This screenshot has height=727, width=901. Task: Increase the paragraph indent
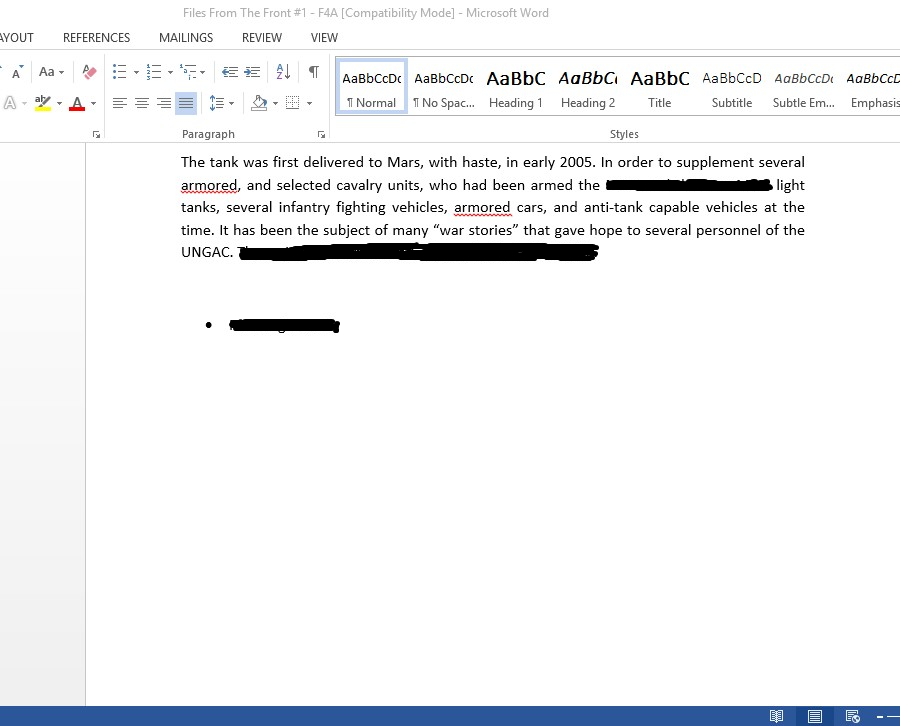tap(252, 72)
